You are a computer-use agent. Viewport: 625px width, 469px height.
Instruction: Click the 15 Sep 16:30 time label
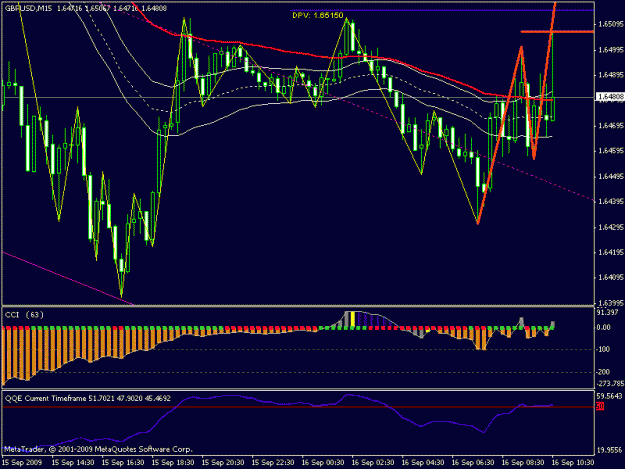pos(123,463)
